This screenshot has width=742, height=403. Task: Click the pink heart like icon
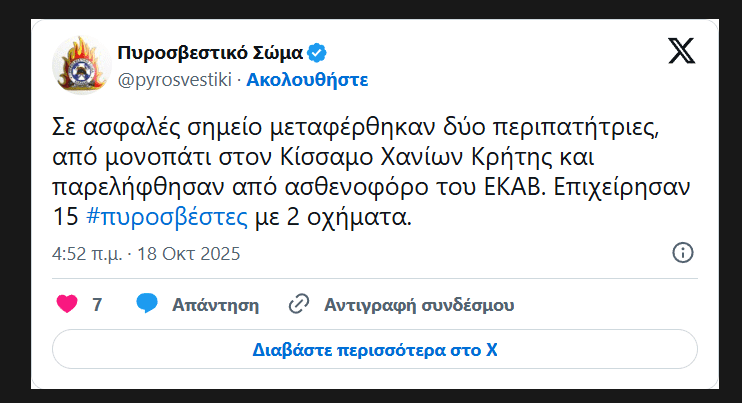(x=67, y=304)
